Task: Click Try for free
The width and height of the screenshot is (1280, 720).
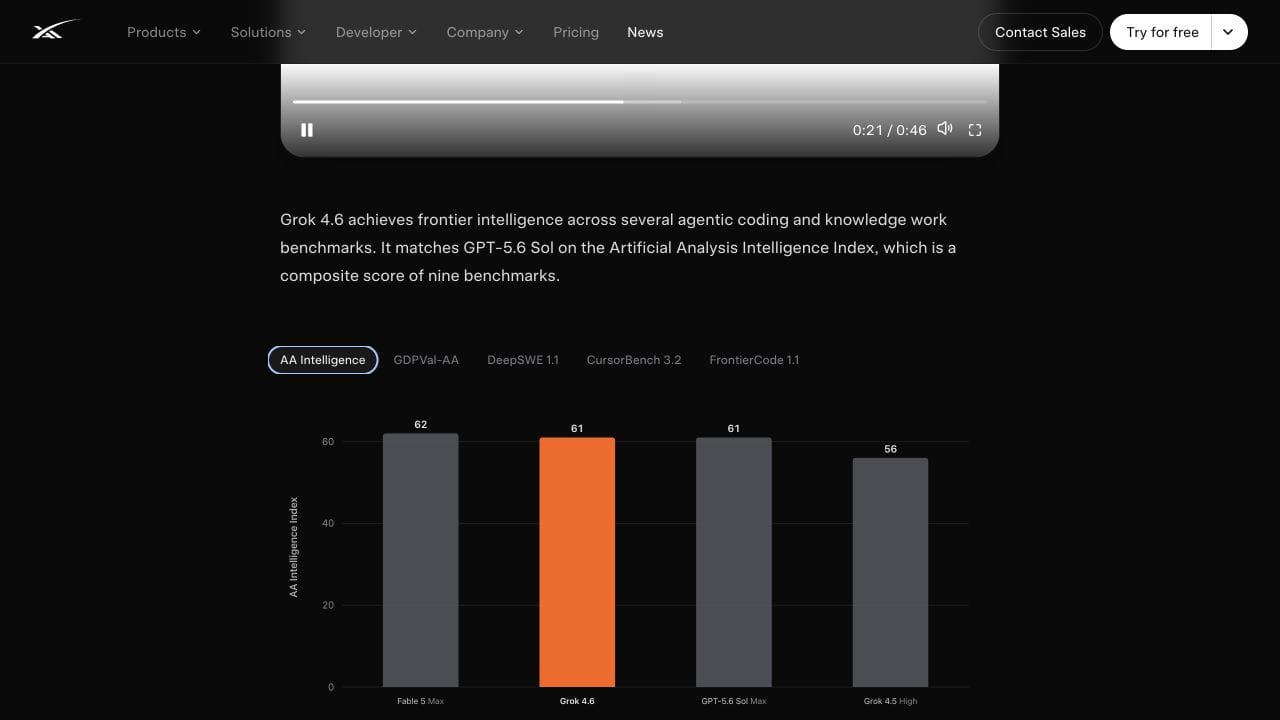Action: point(1162,32)
